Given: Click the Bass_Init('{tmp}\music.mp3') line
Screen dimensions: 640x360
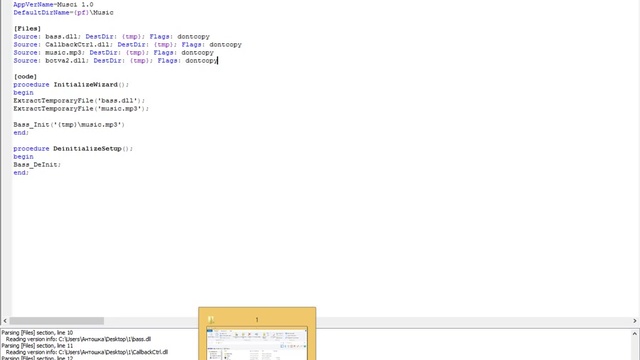Looking at the screenshot, I should pos(69,124).
